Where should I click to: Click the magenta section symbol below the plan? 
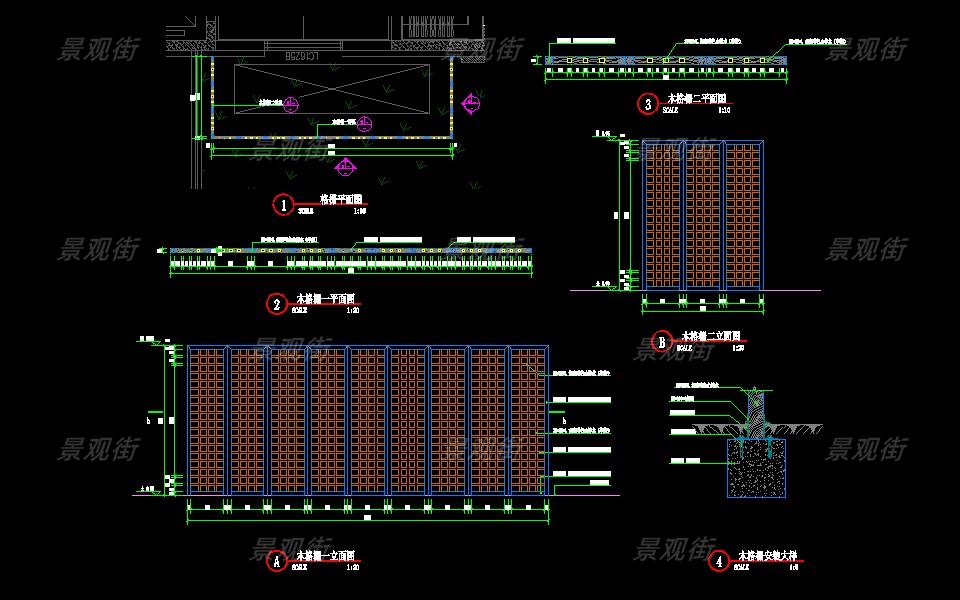pos(344,167)
